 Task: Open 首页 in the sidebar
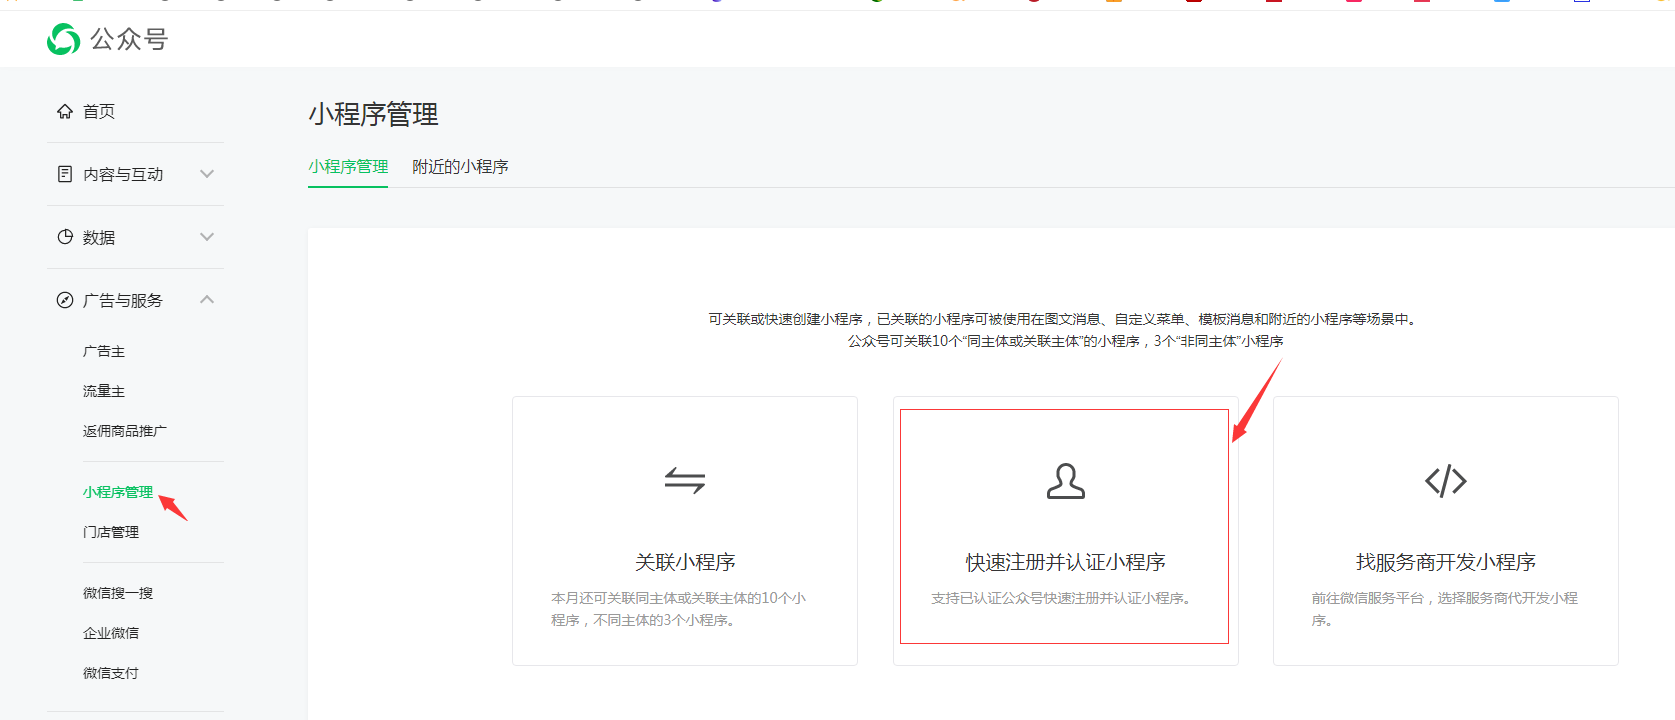click(99, 111)
